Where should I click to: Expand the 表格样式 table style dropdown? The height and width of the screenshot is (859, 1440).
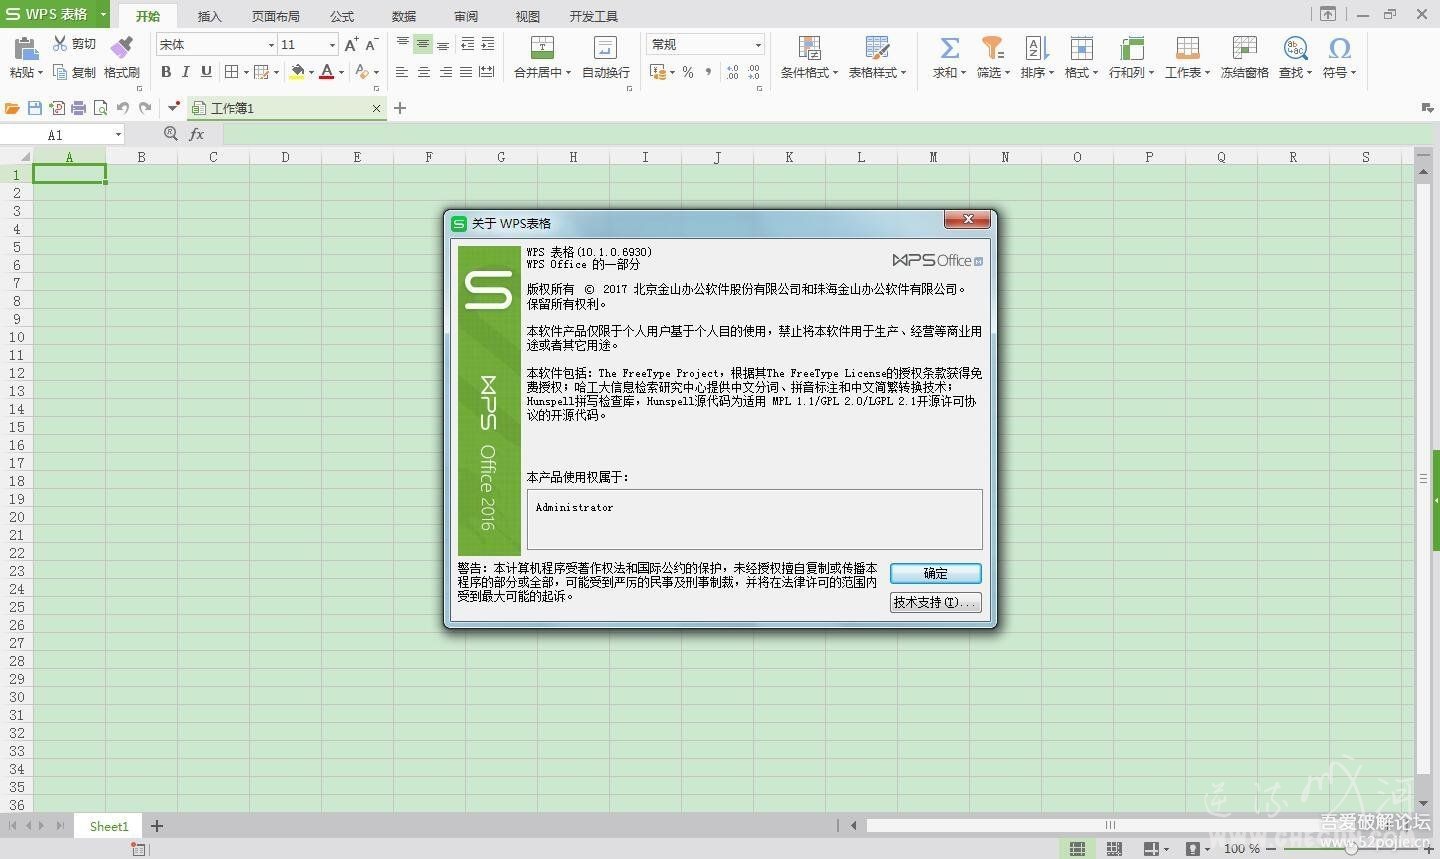[x=903, y=73]
